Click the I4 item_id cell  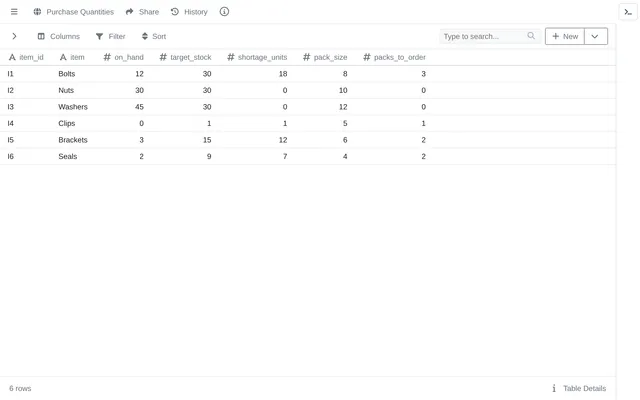(x=11, y=123)
